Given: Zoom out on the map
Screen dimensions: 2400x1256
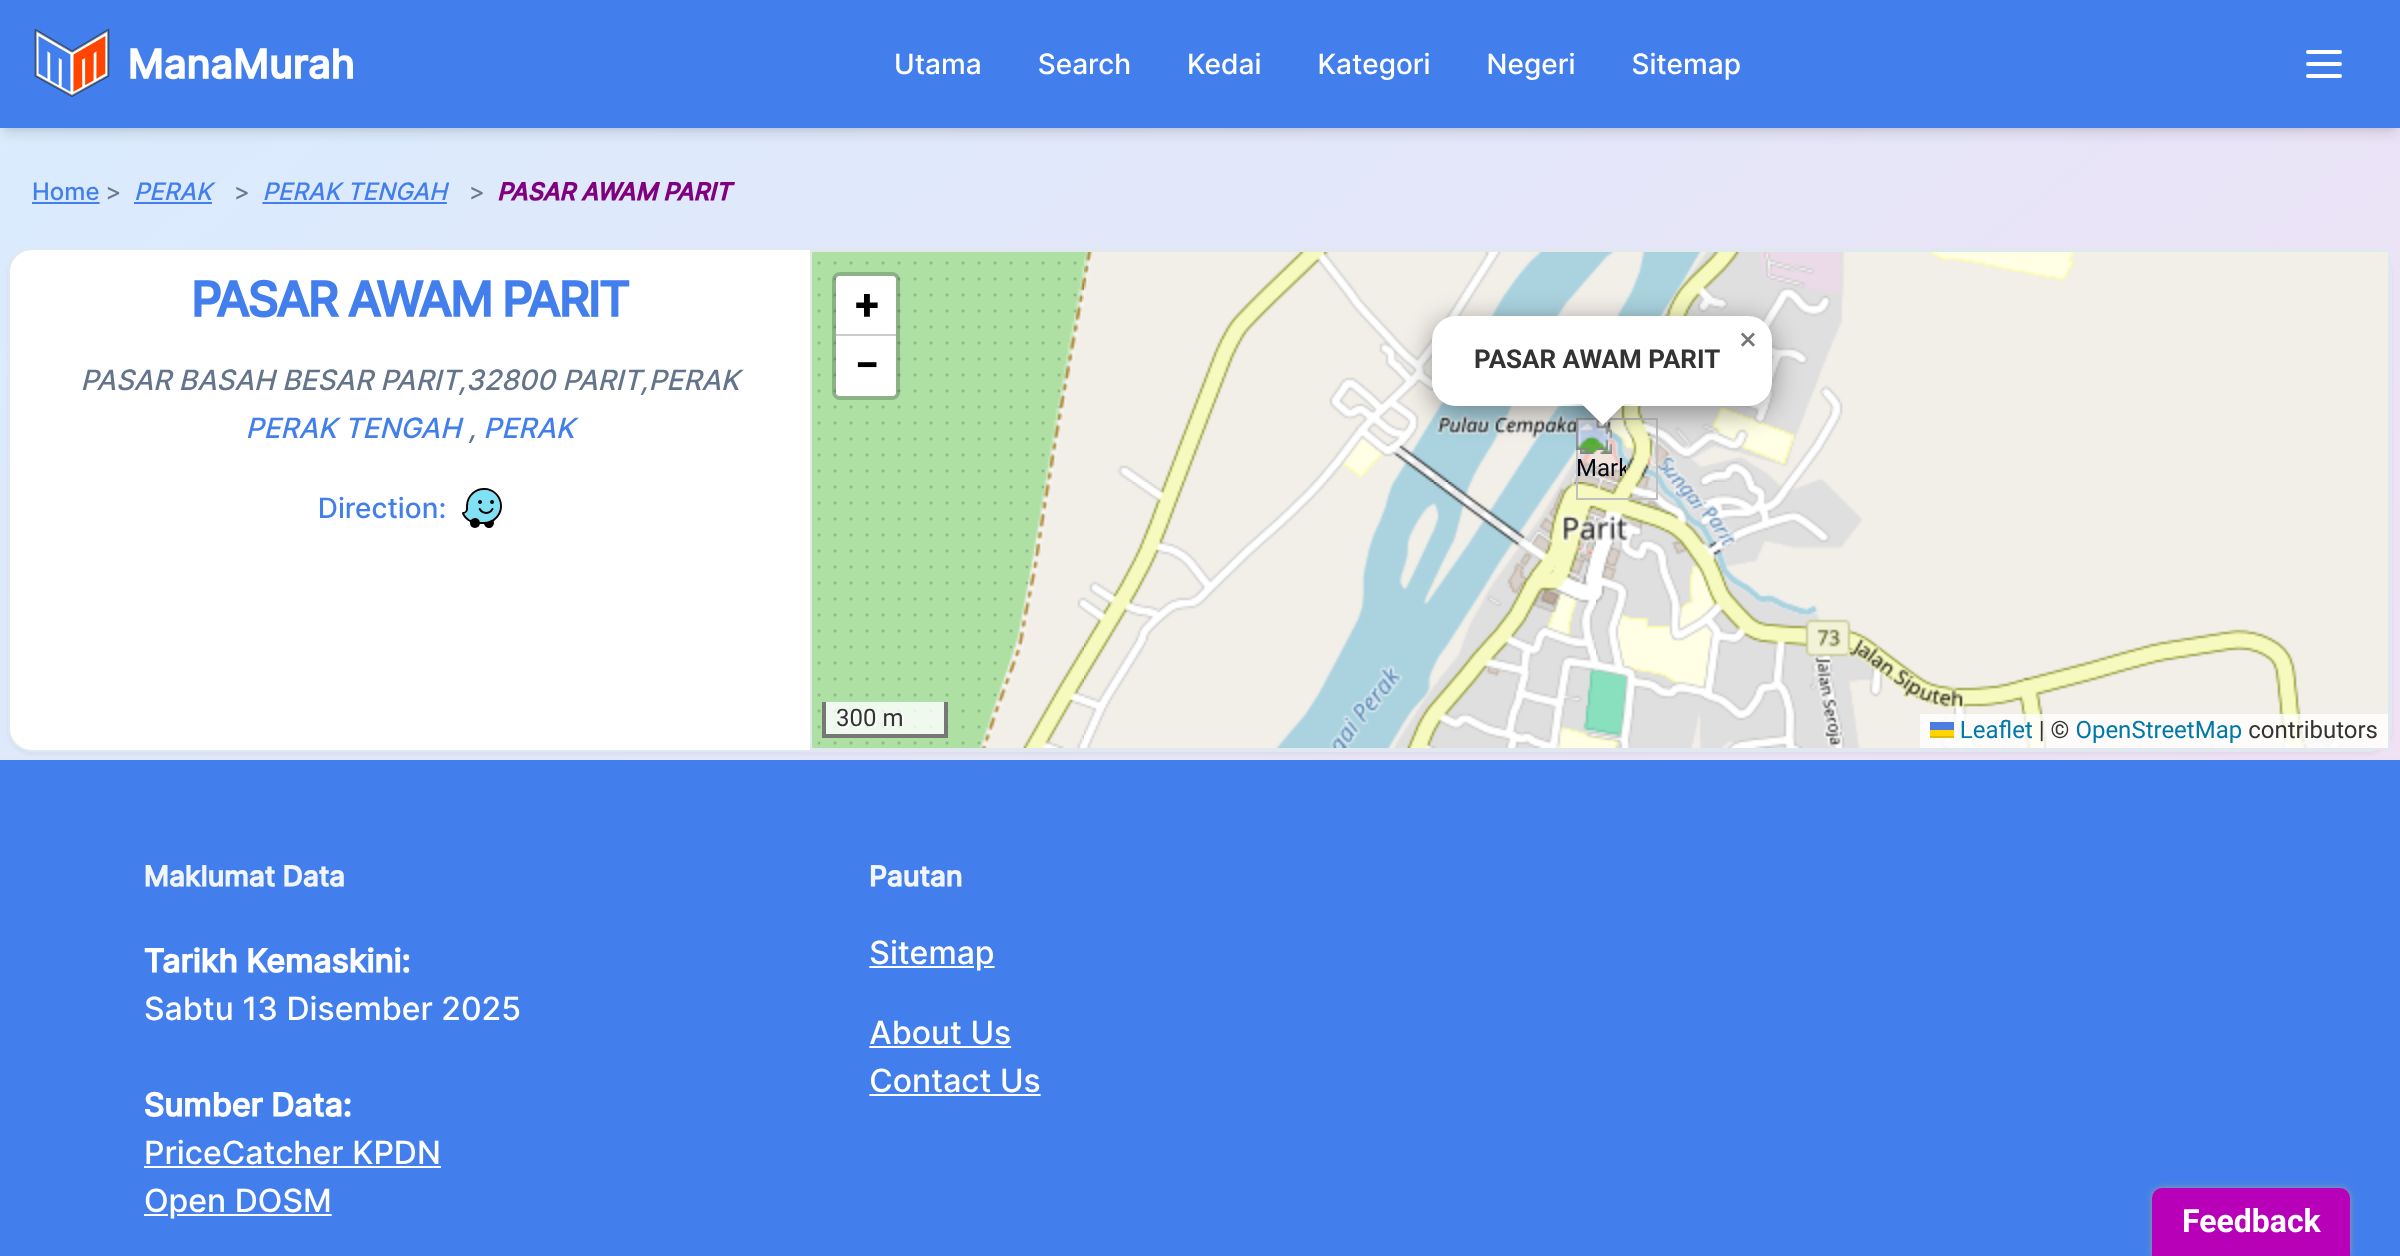Looking at the screenshot, I should click(866, 365).
